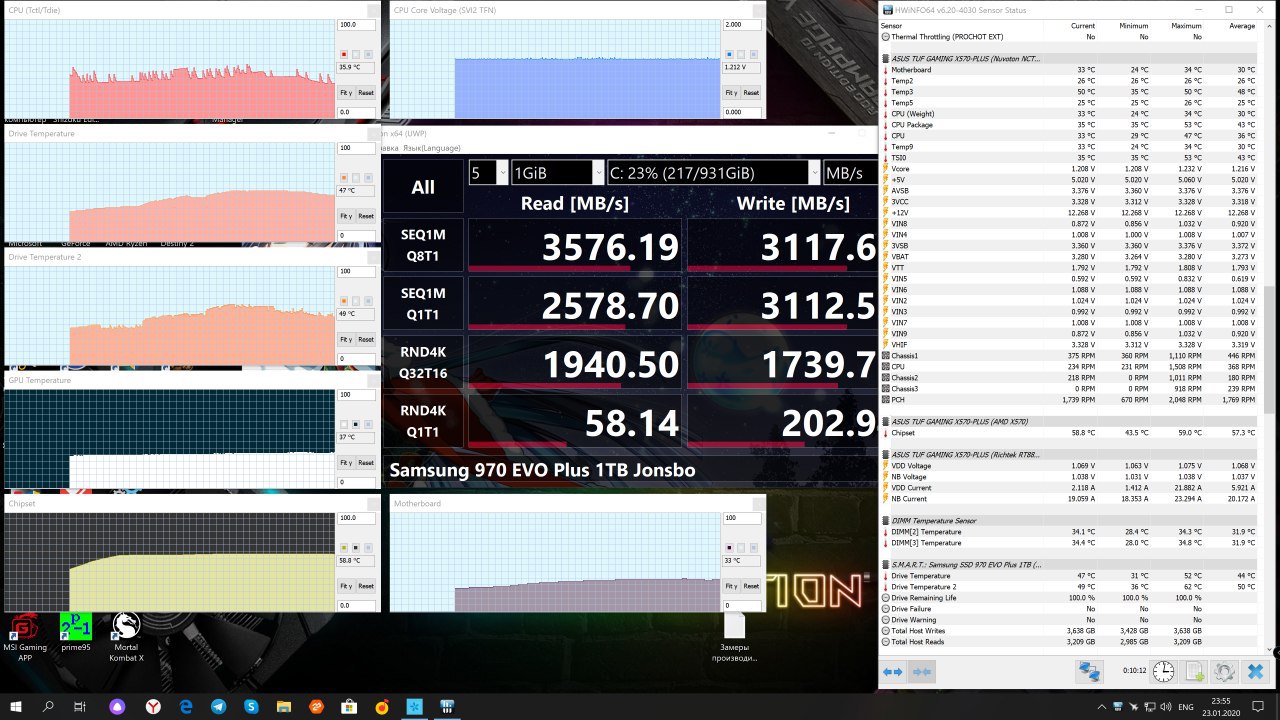Select Thermal Throttling (PROCHOT EXT) row
1280x720 pixels.
[x=1070, y=37]
